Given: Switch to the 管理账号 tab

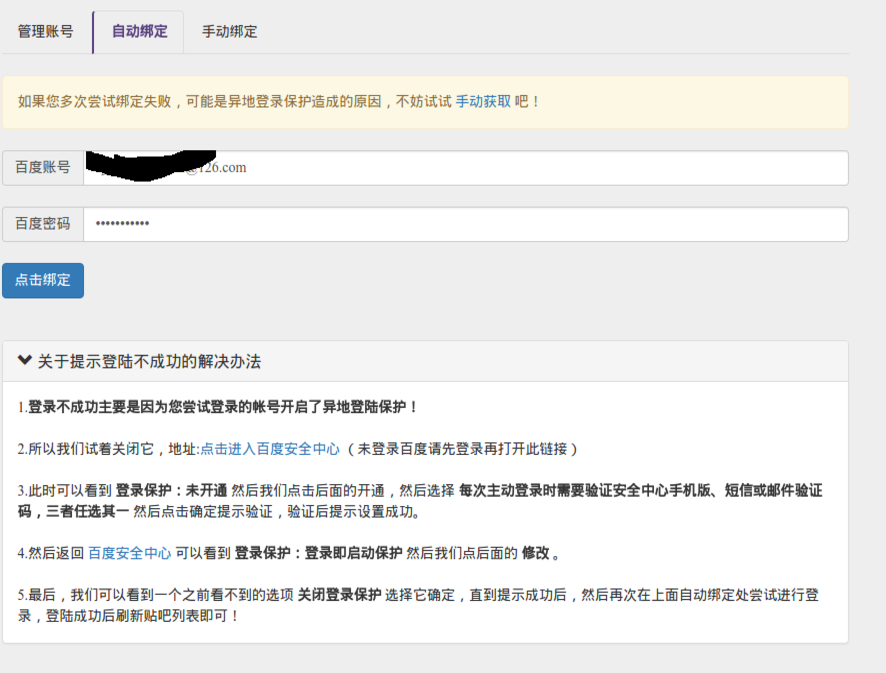Looking at the screenshot, I should tap(46, 32).
